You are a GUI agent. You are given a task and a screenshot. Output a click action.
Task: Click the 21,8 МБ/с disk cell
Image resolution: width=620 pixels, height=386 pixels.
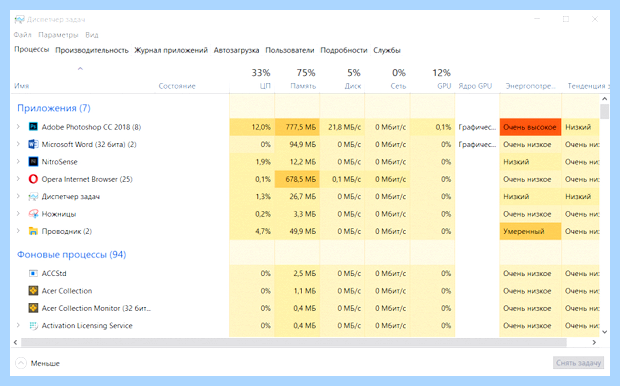(x=342, y=127)
